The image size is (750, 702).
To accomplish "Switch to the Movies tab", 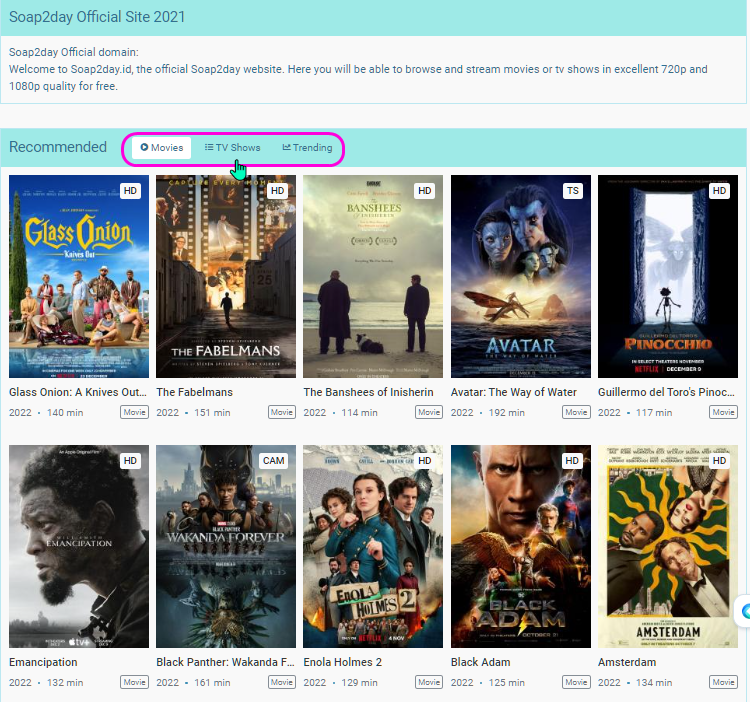I will pyautogui.click(x=162, y=148).
